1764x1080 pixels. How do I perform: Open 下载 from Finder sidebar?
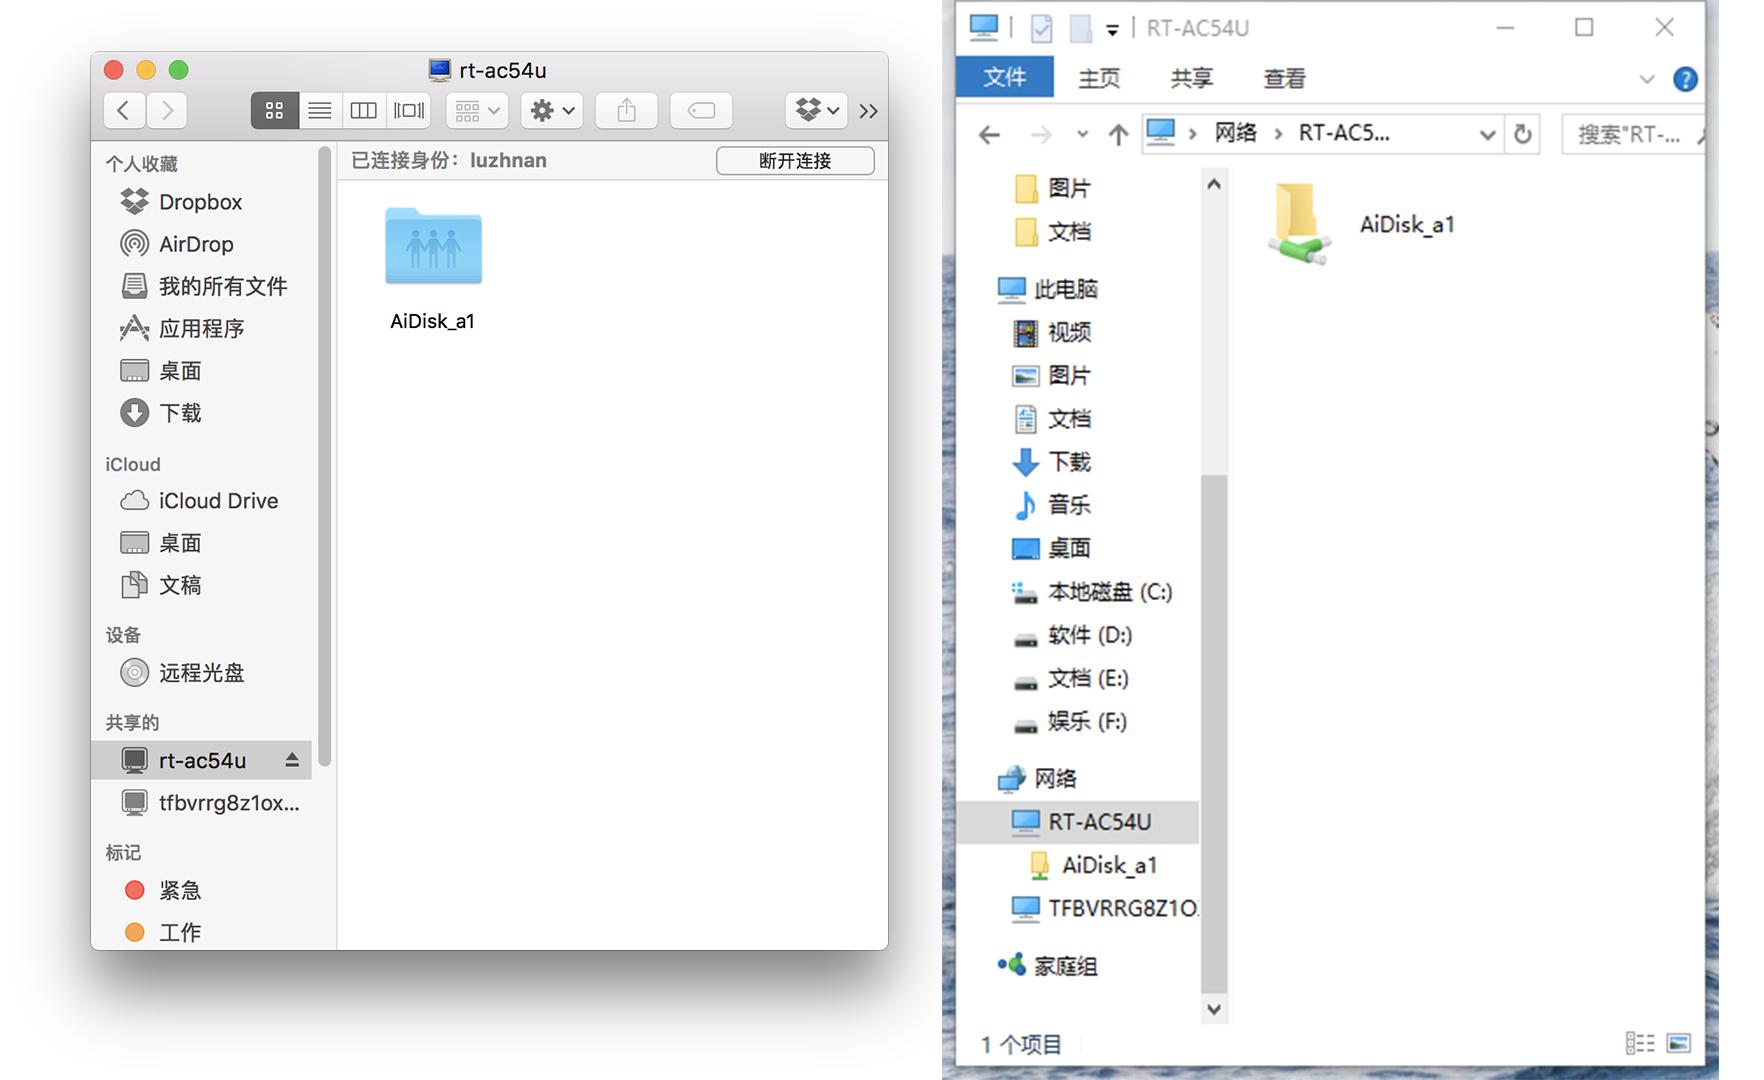coord(181,413)
